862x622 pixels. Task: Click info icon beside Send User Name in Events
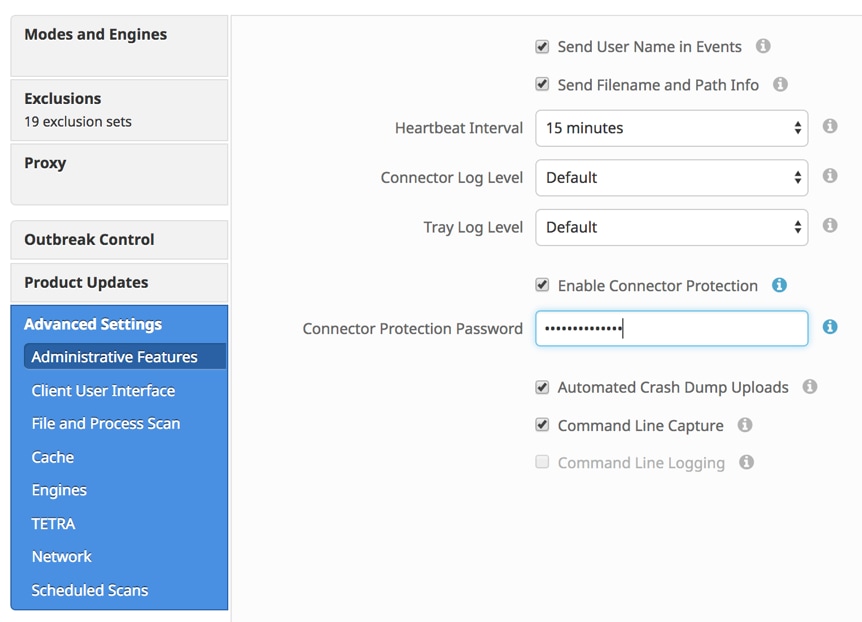763,46
